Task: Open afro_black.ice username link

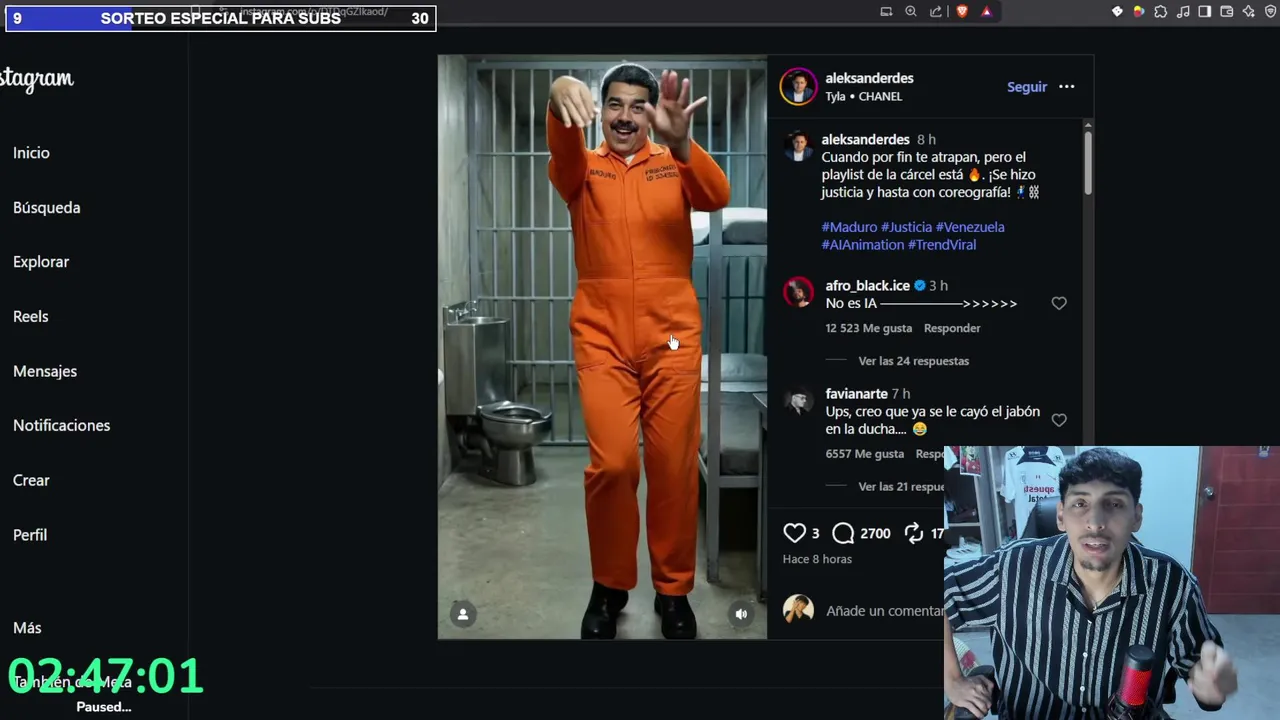Action: [x=867, y=286]
